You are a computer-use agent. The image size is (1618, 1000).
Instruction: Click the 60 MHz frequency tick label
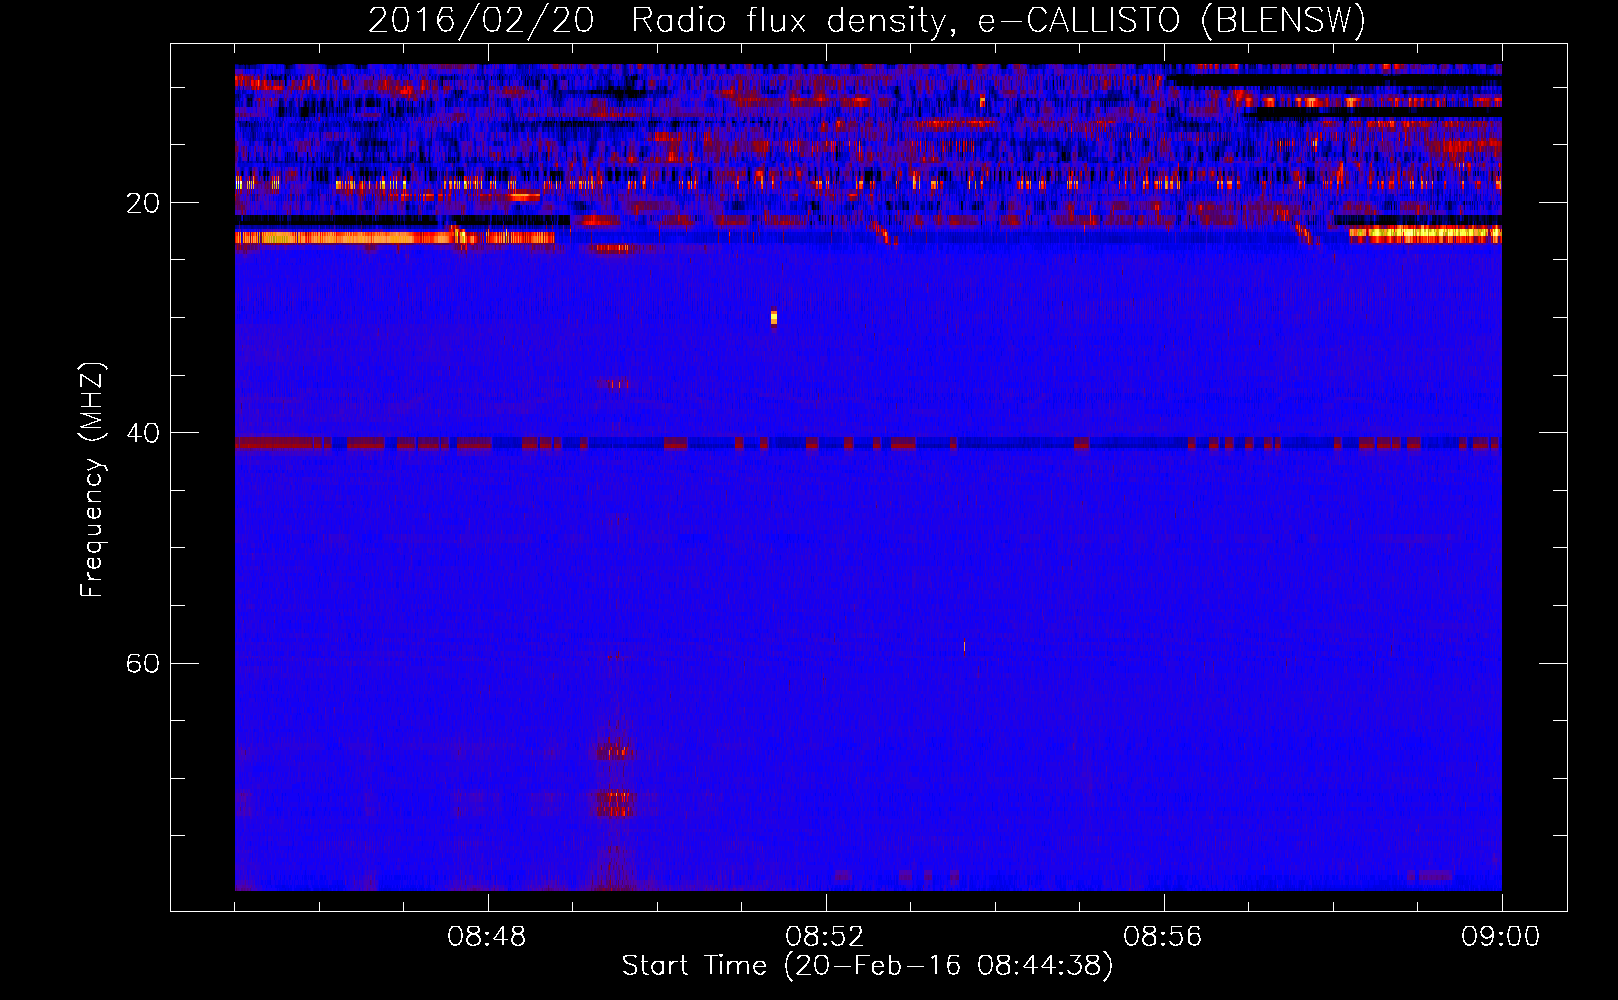tap(142, 663)
